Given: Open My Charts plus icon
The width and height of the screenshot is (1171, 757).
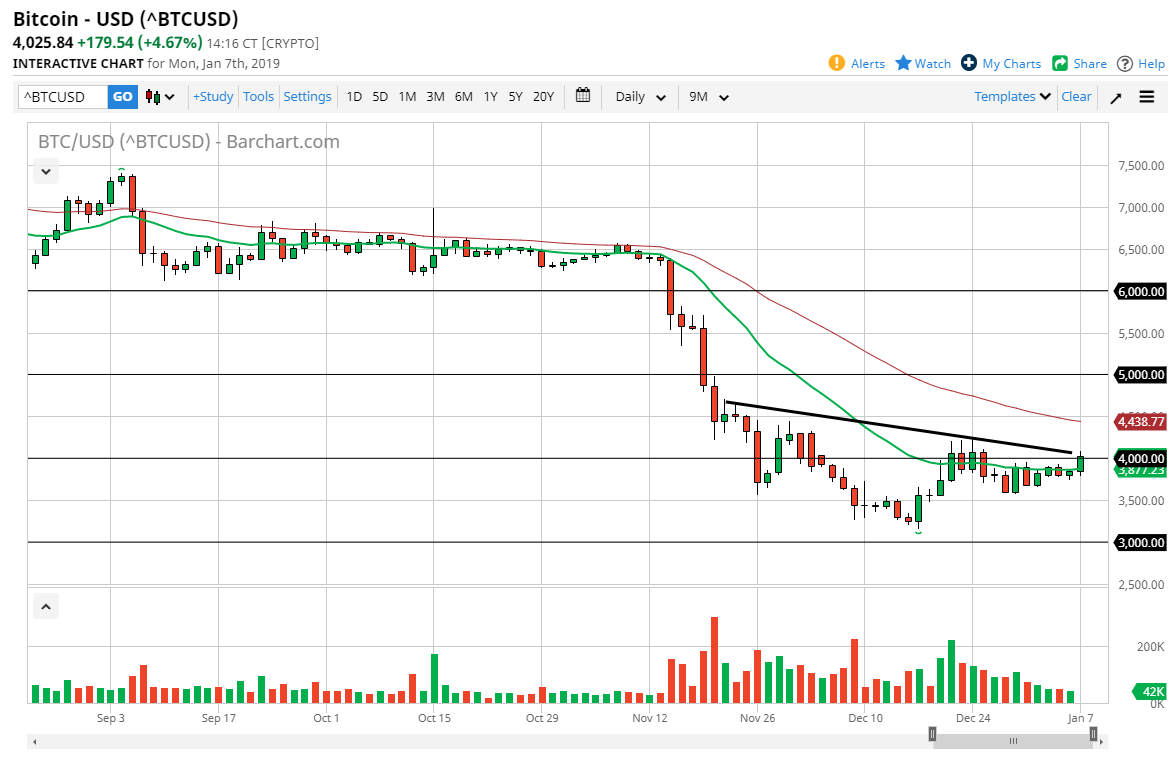Looking at the screenshot, I should [x=968, y=63].
